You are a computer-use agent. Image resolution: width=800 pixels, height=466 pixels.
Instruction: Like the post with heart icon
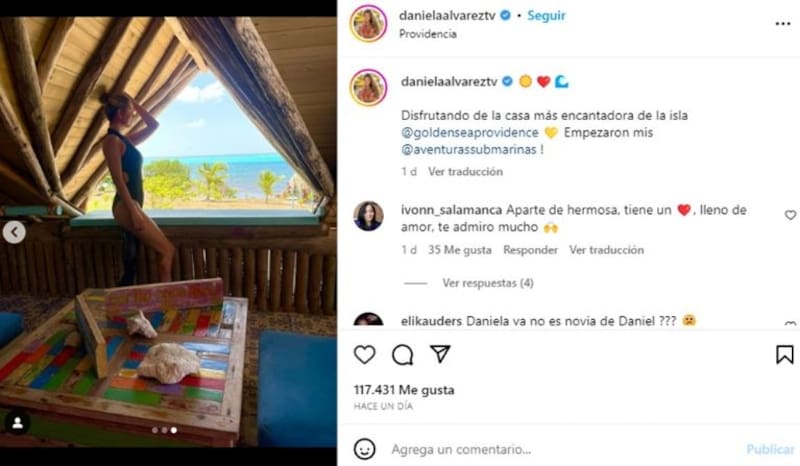364,355
